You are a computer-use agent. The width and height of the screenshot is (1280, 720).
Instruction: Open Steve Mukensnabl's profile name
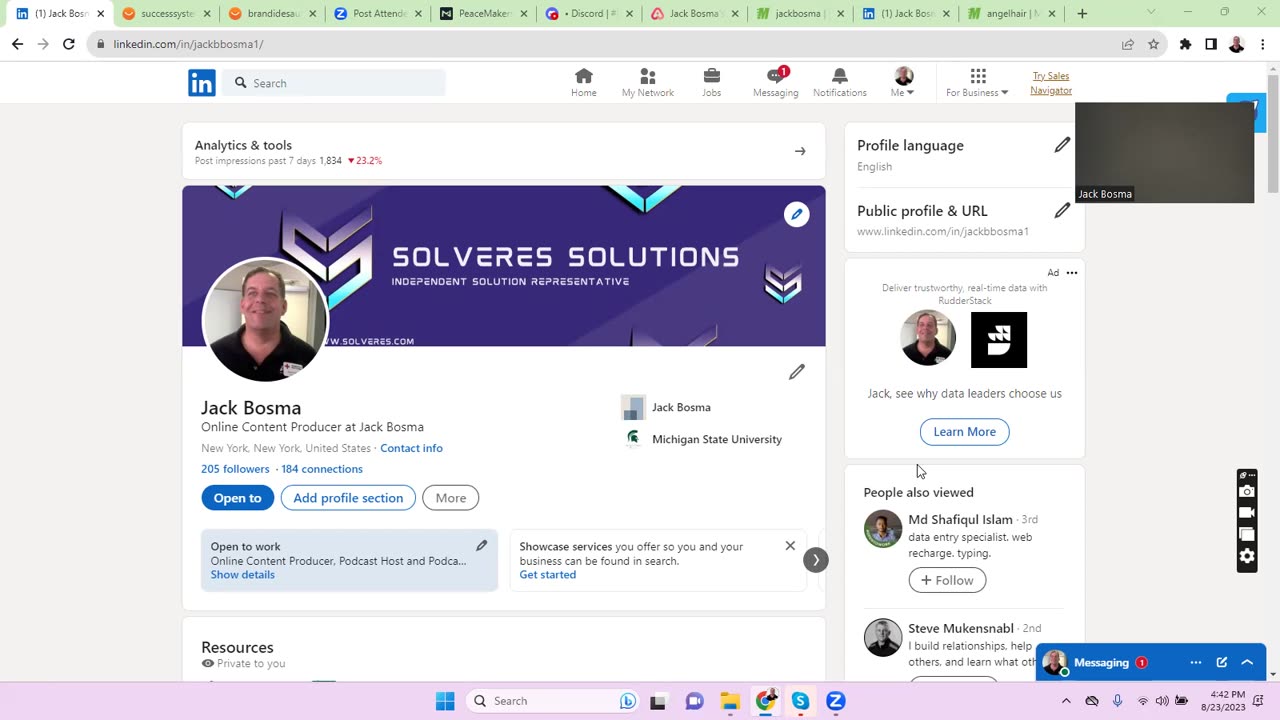click(961, 628)
